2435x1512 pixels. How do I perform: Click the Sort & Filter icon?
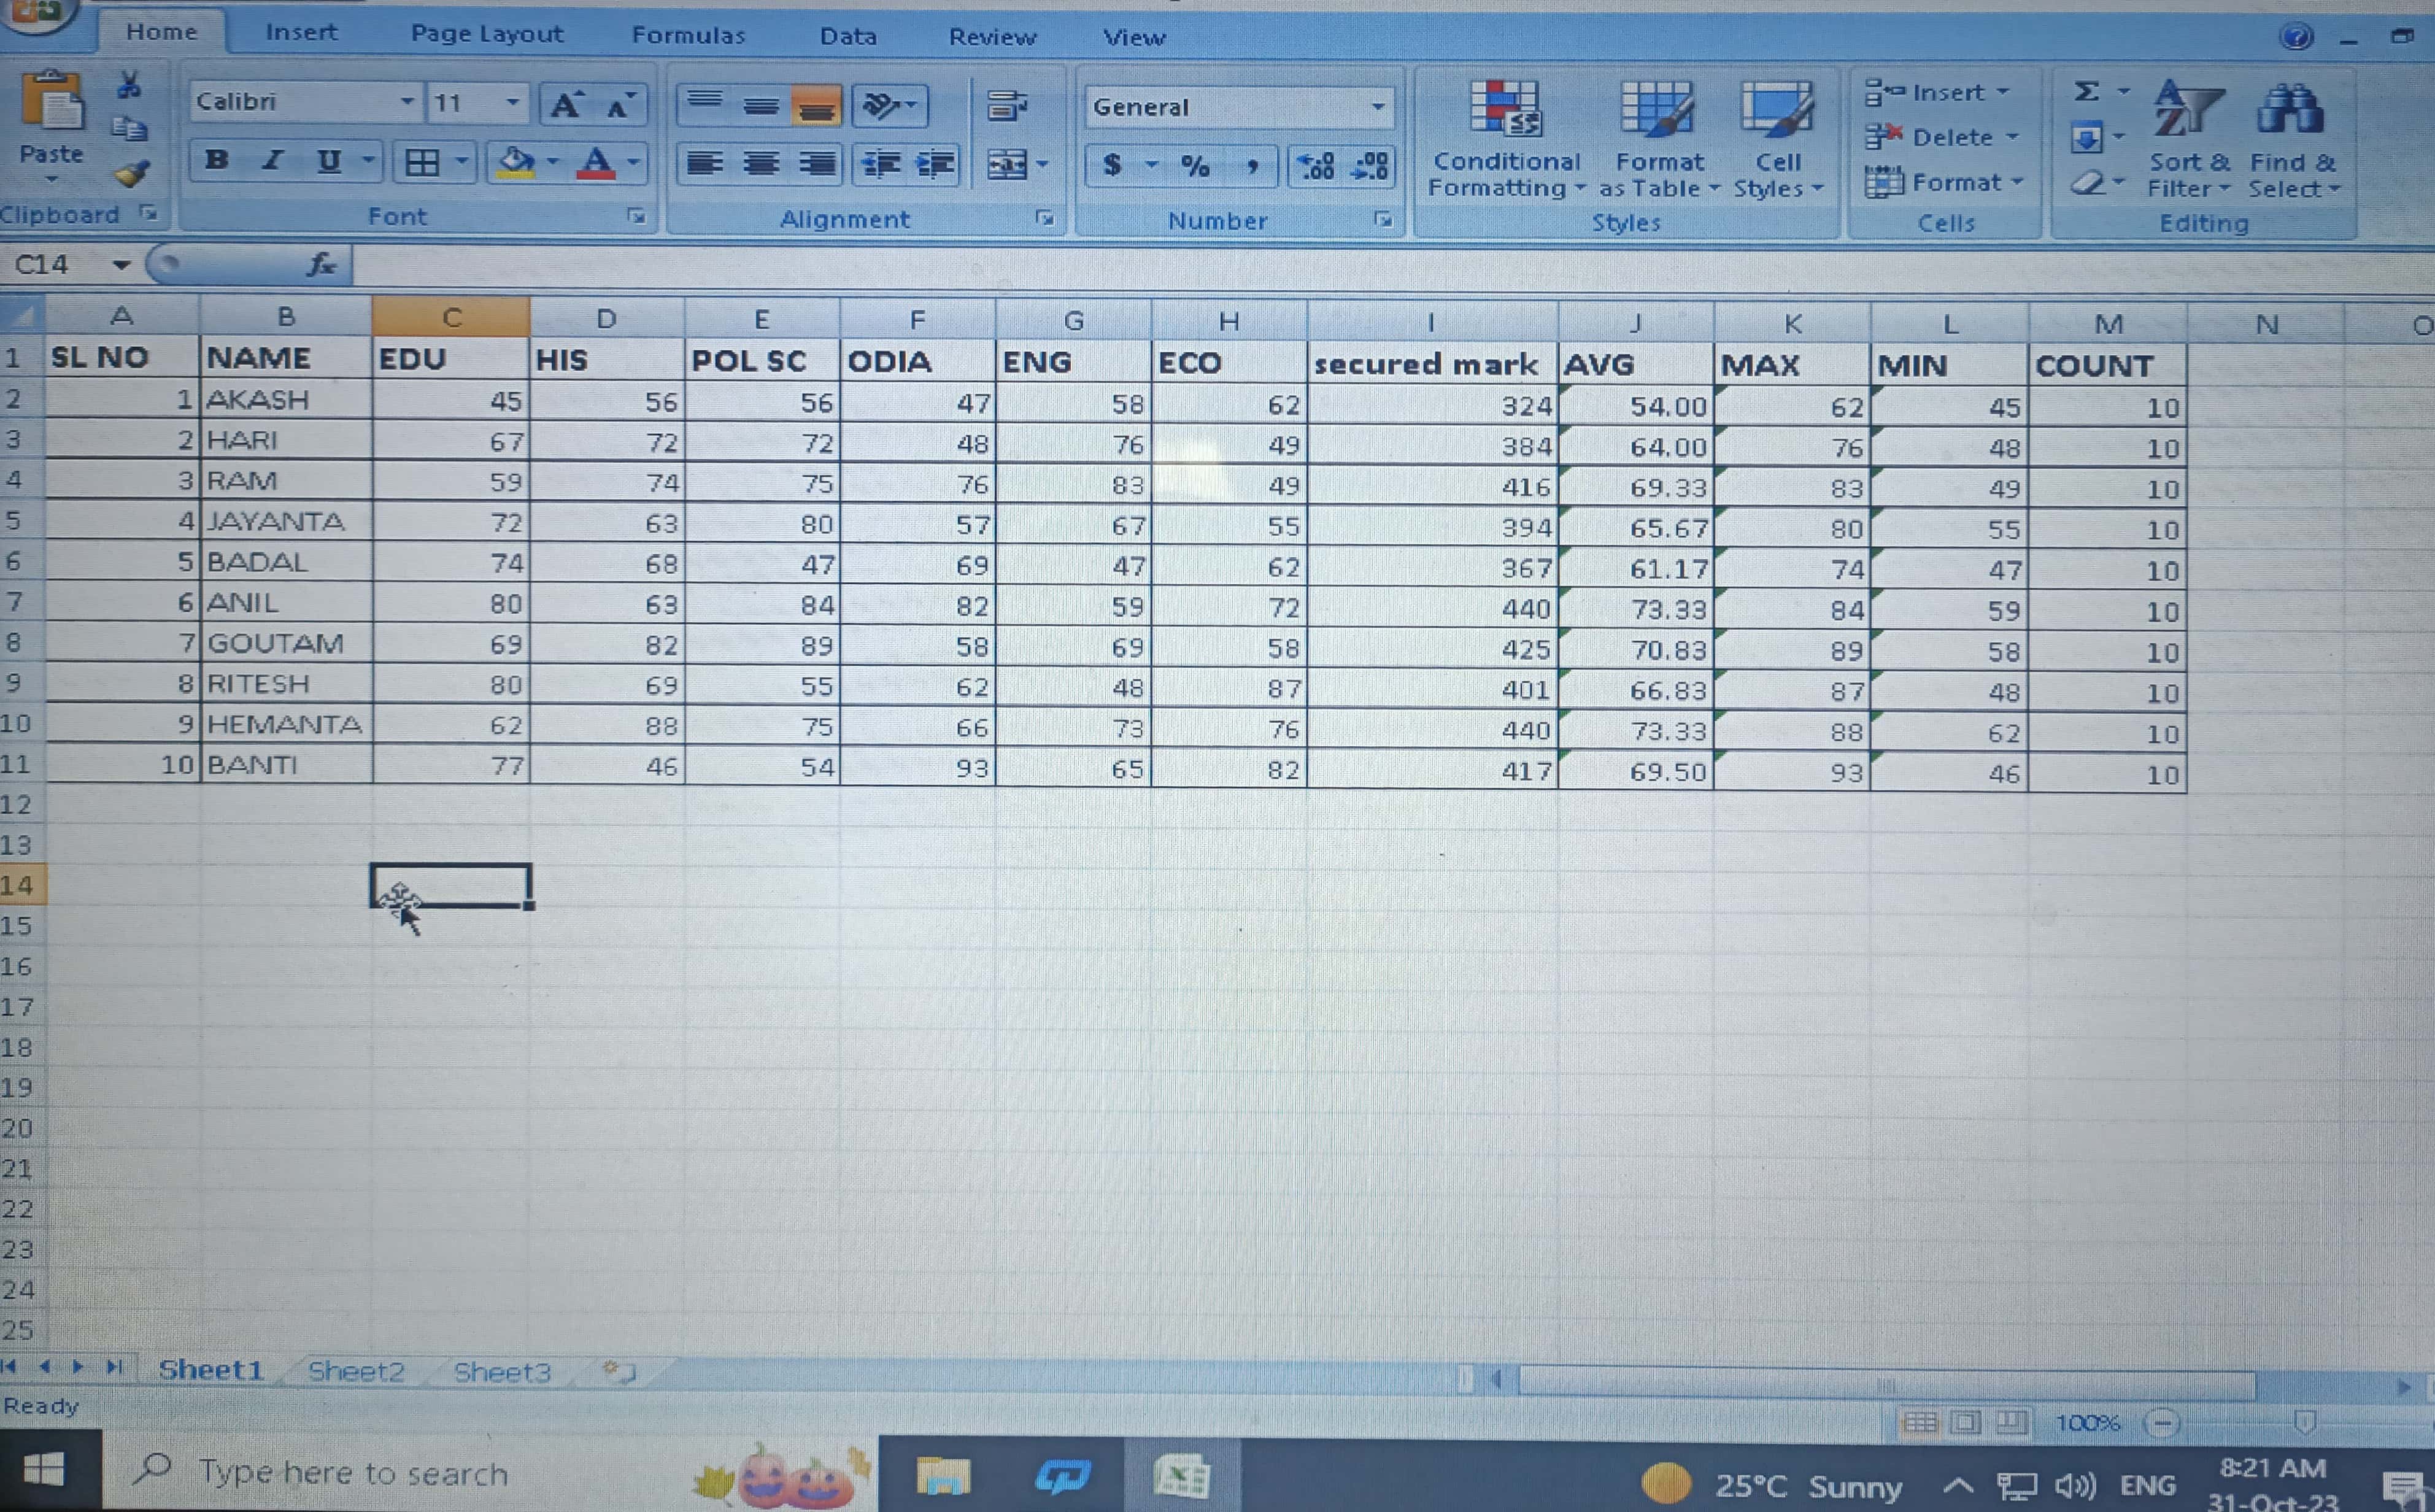pyautogui.click(x=2188, y=110)
